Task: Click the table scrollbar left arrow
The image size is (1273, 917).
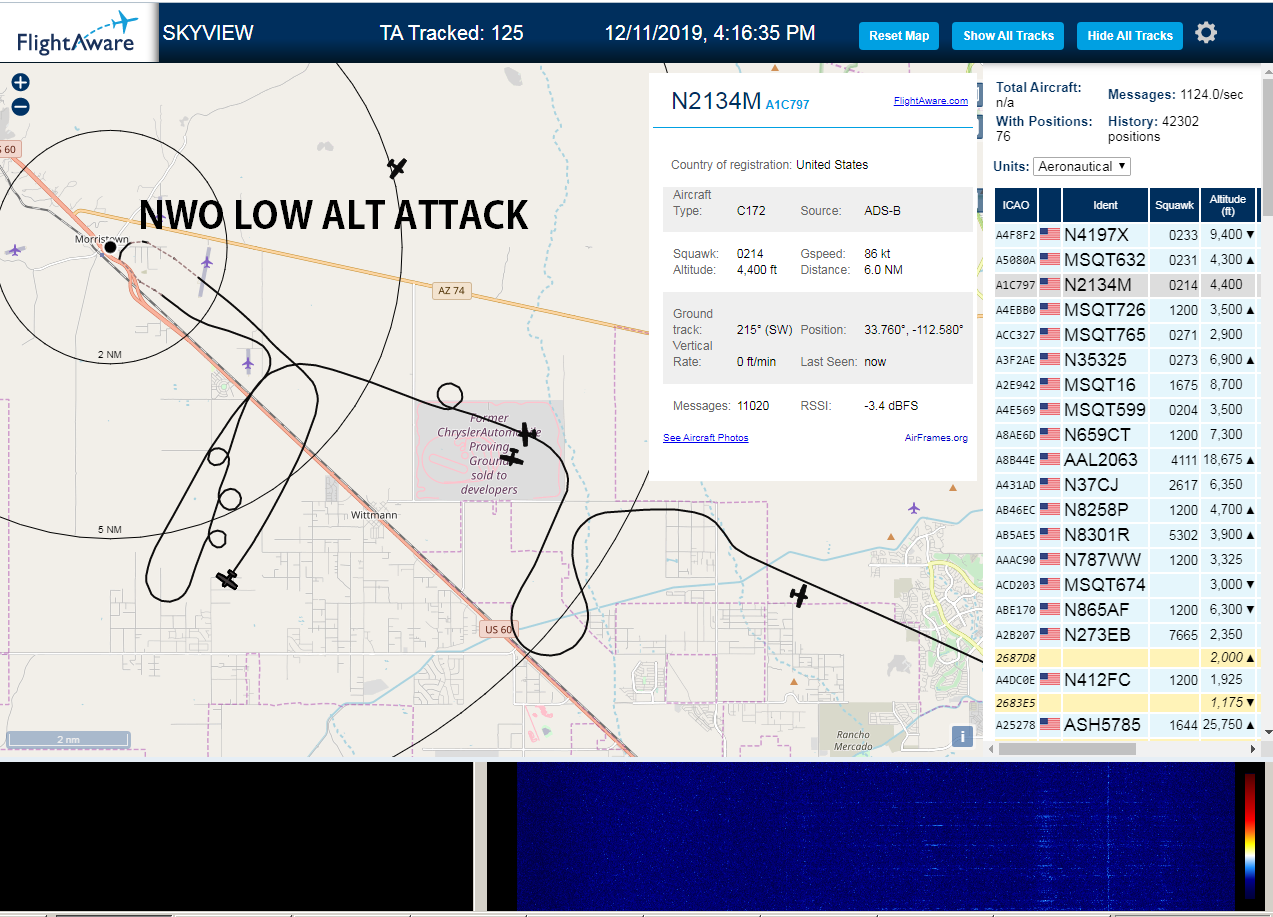Action: pos(992,749)
